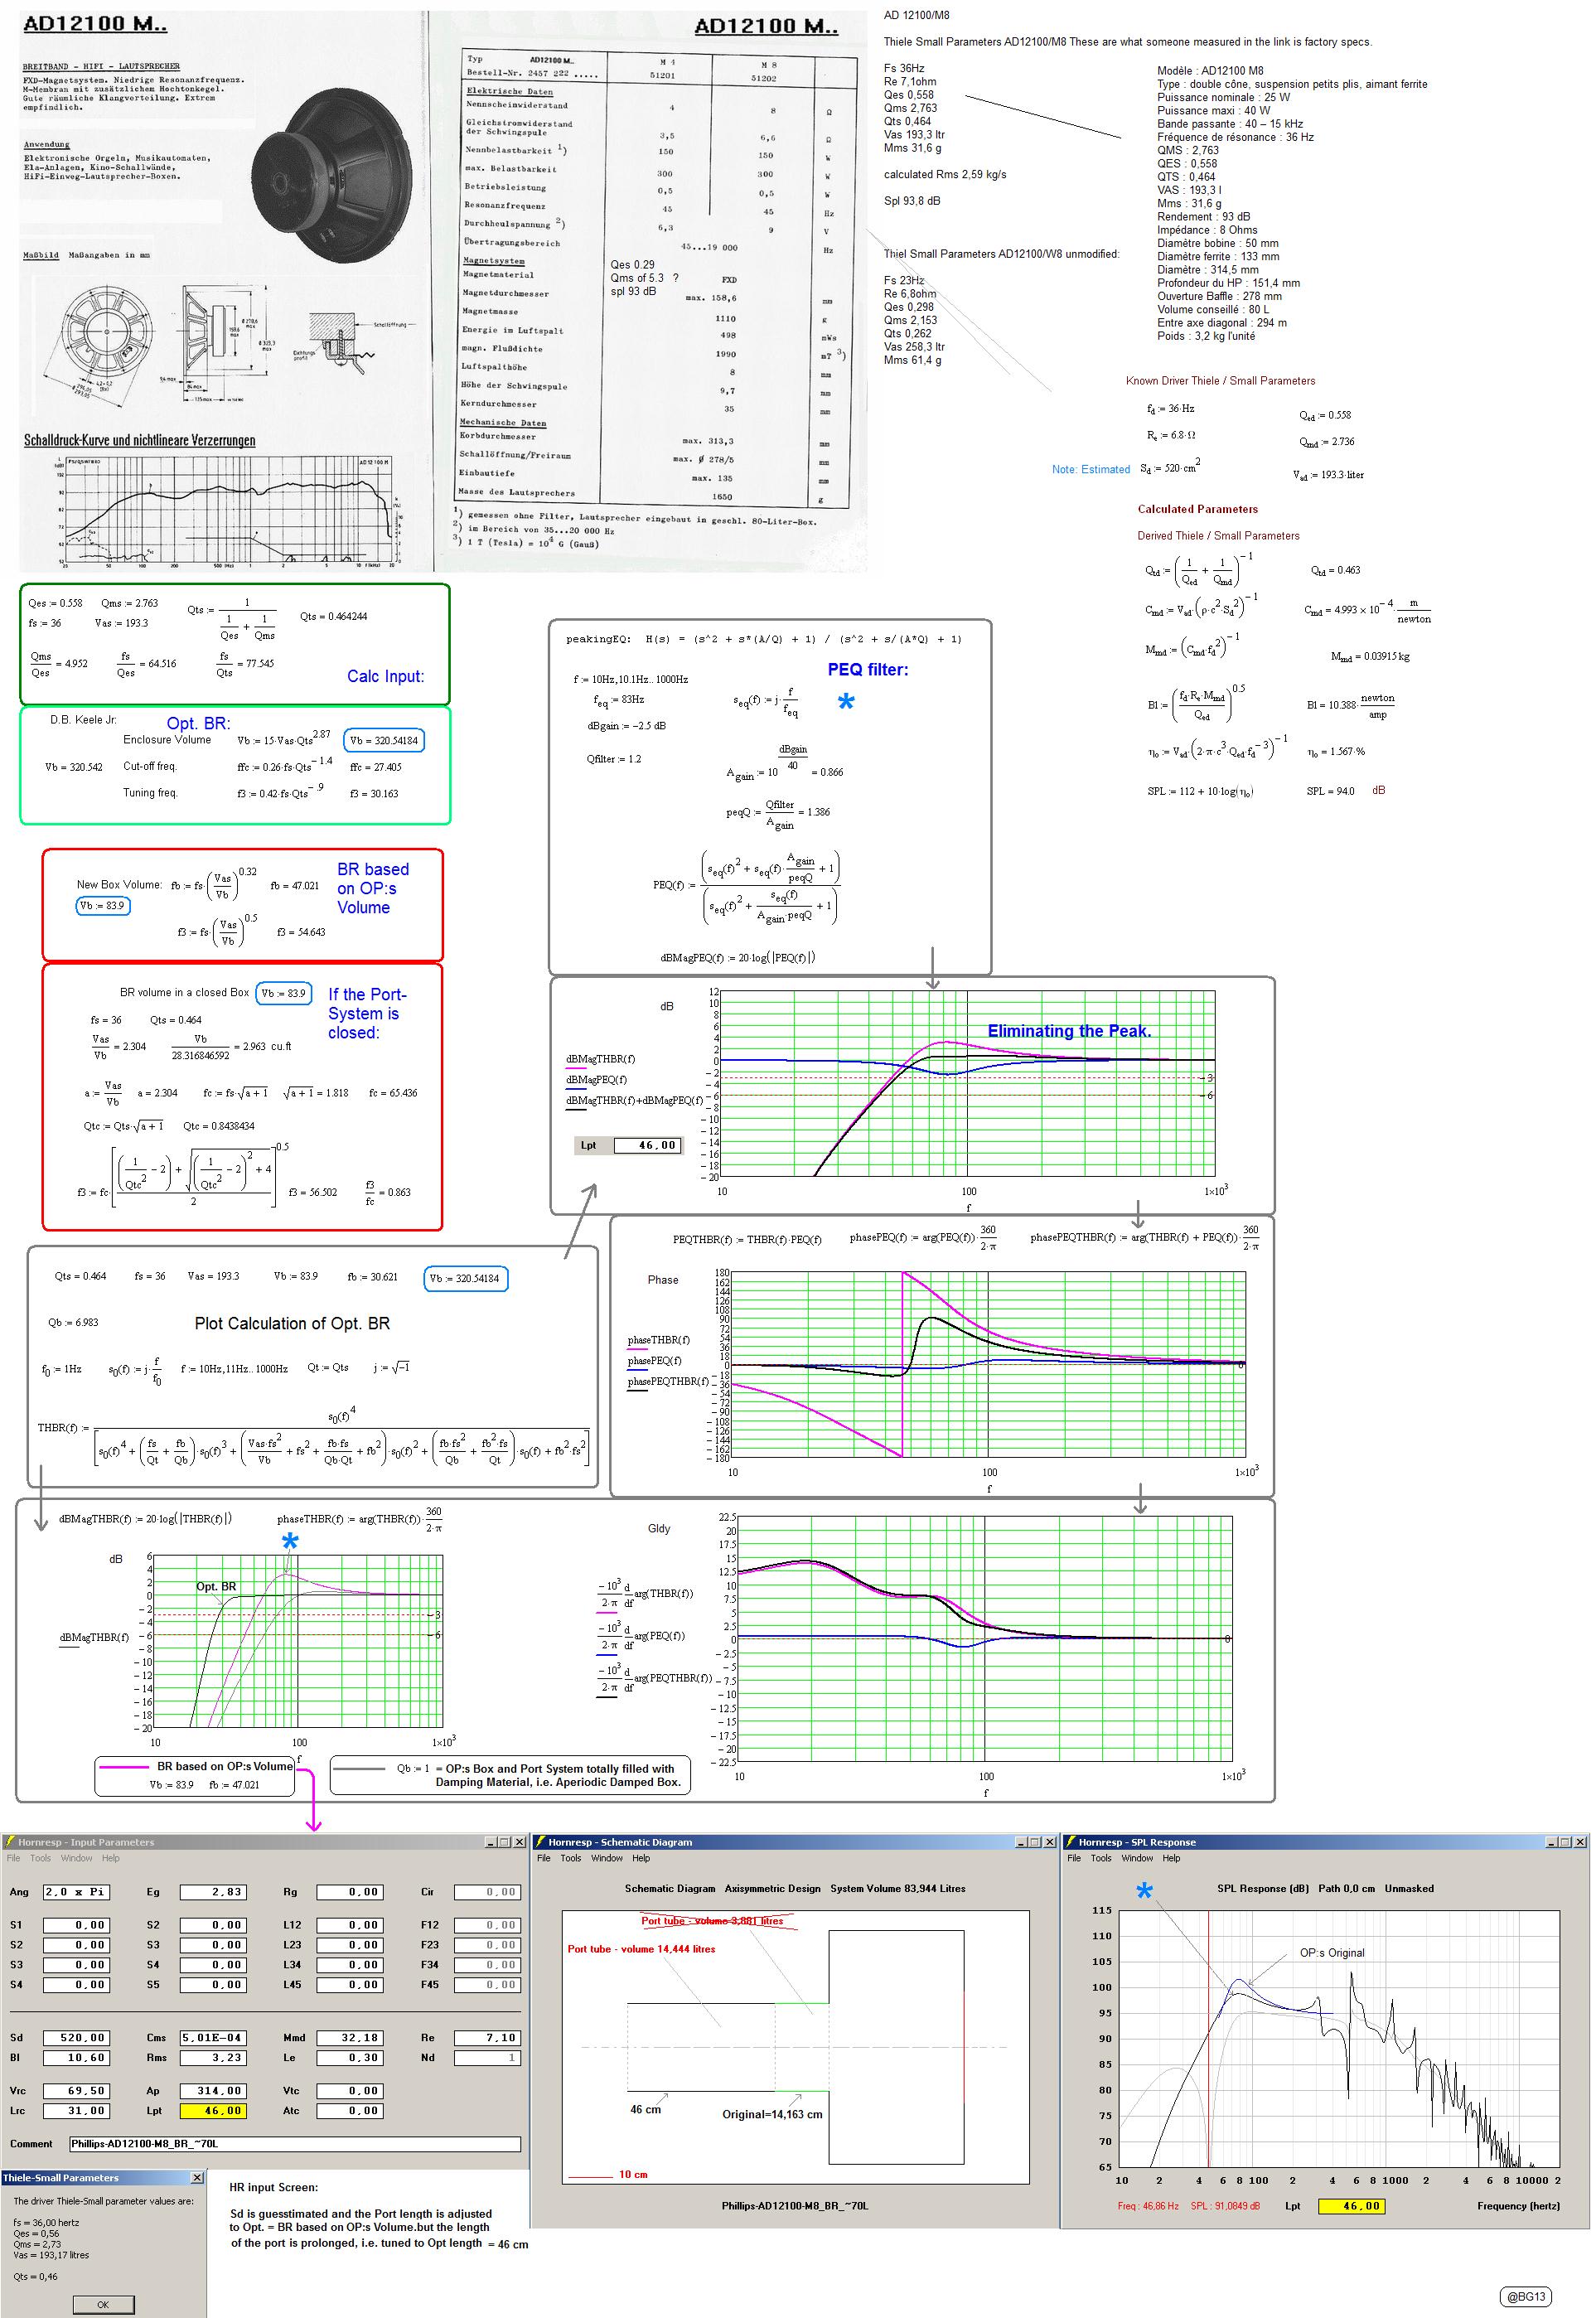Close the Thiele-Small Parameters dialog with its X button
Viewport: 1596px width, 2318px height.
(197, 2178)
